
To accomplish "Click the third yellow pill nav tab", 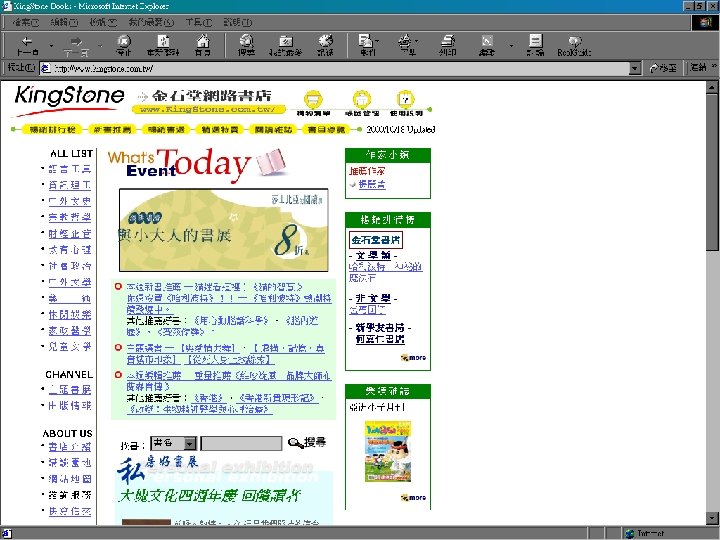I will click(x=166, y=130).
